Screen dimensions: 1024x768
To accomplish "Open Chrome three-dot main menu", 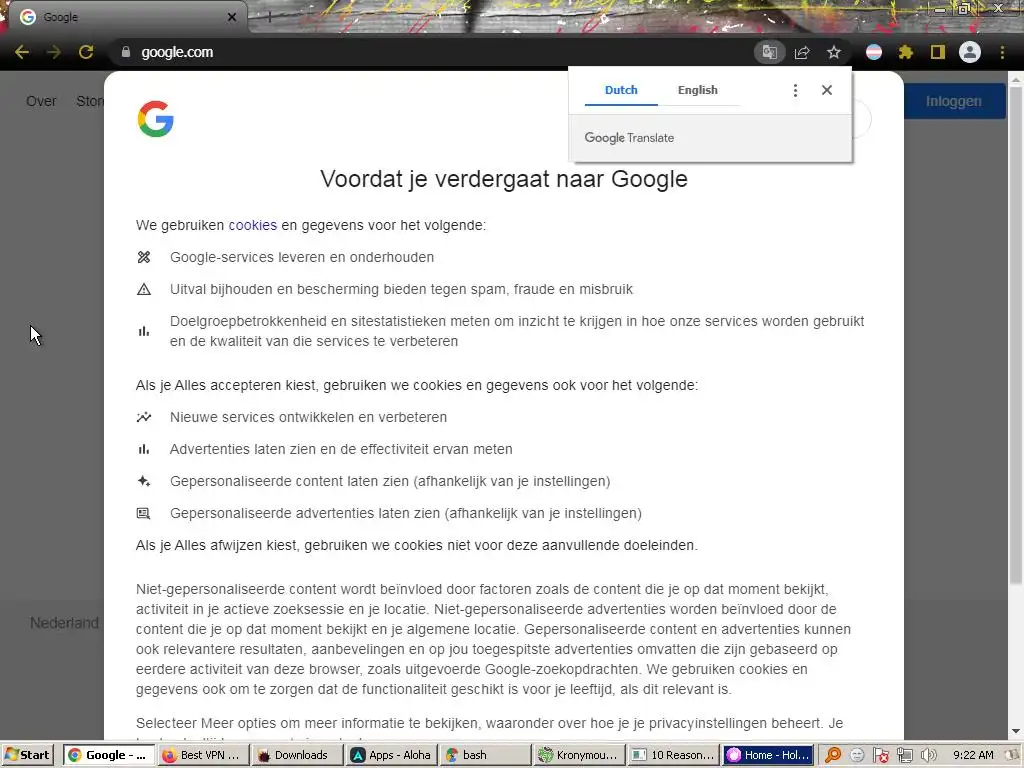I will point(1002,52).
